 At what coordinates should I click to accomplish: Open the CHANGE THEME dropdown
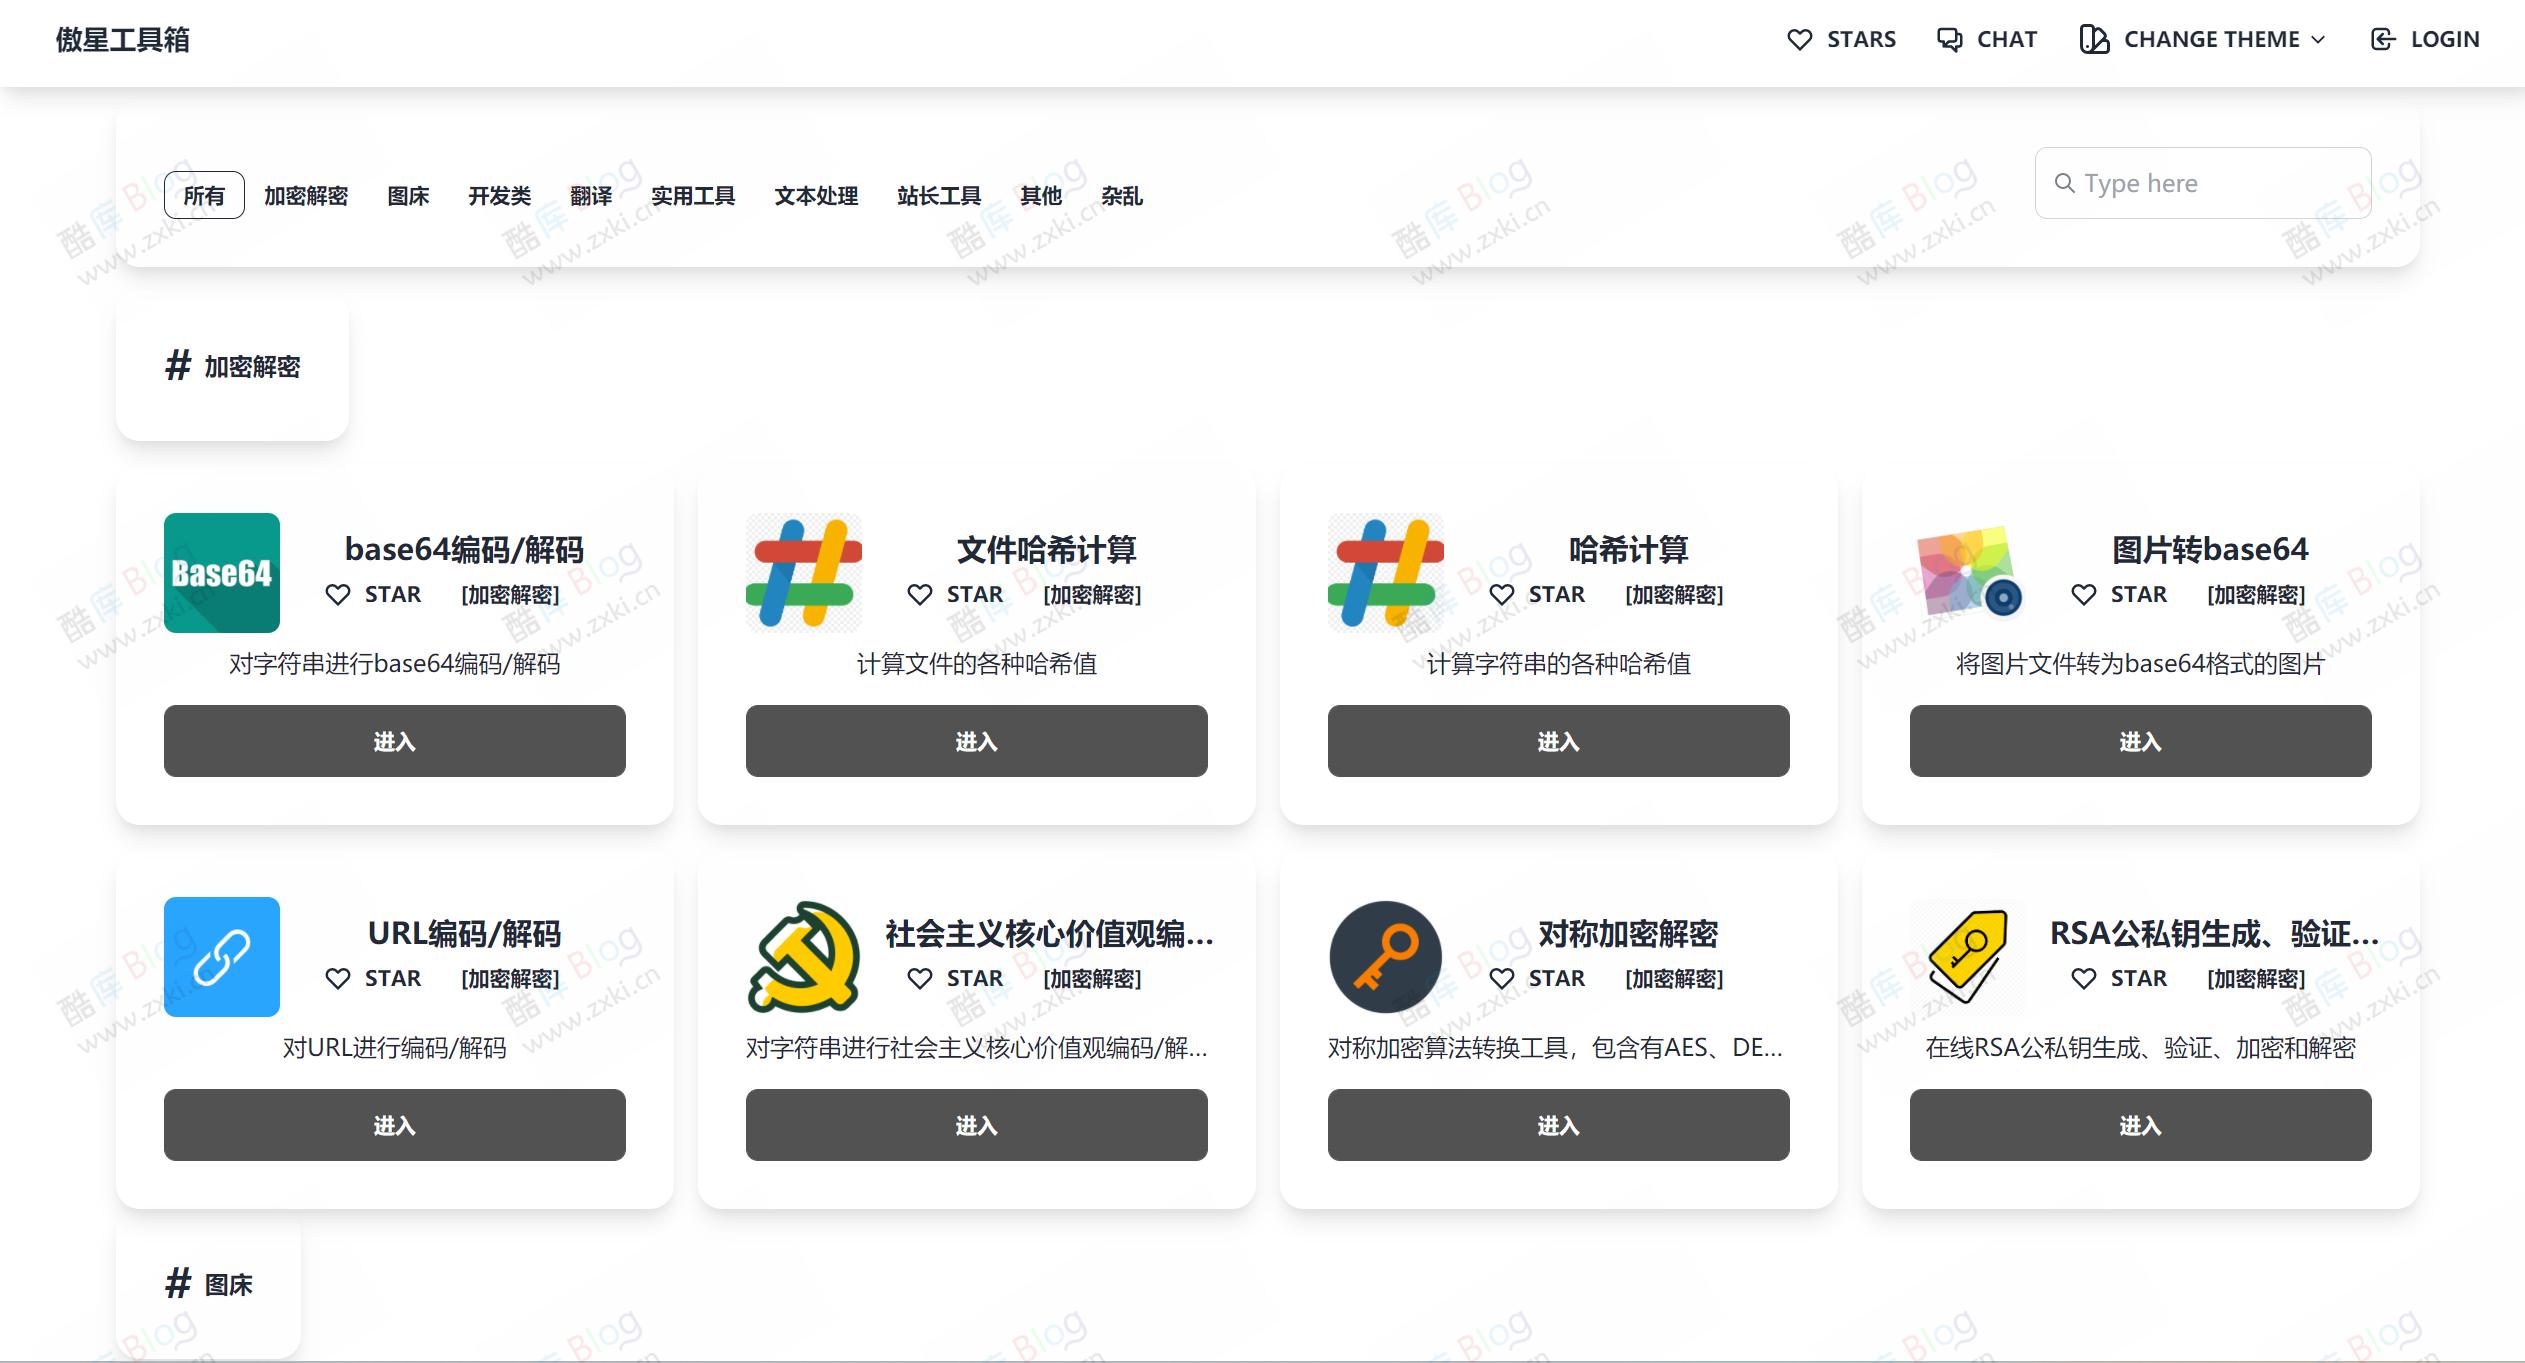click(2202, 39)
